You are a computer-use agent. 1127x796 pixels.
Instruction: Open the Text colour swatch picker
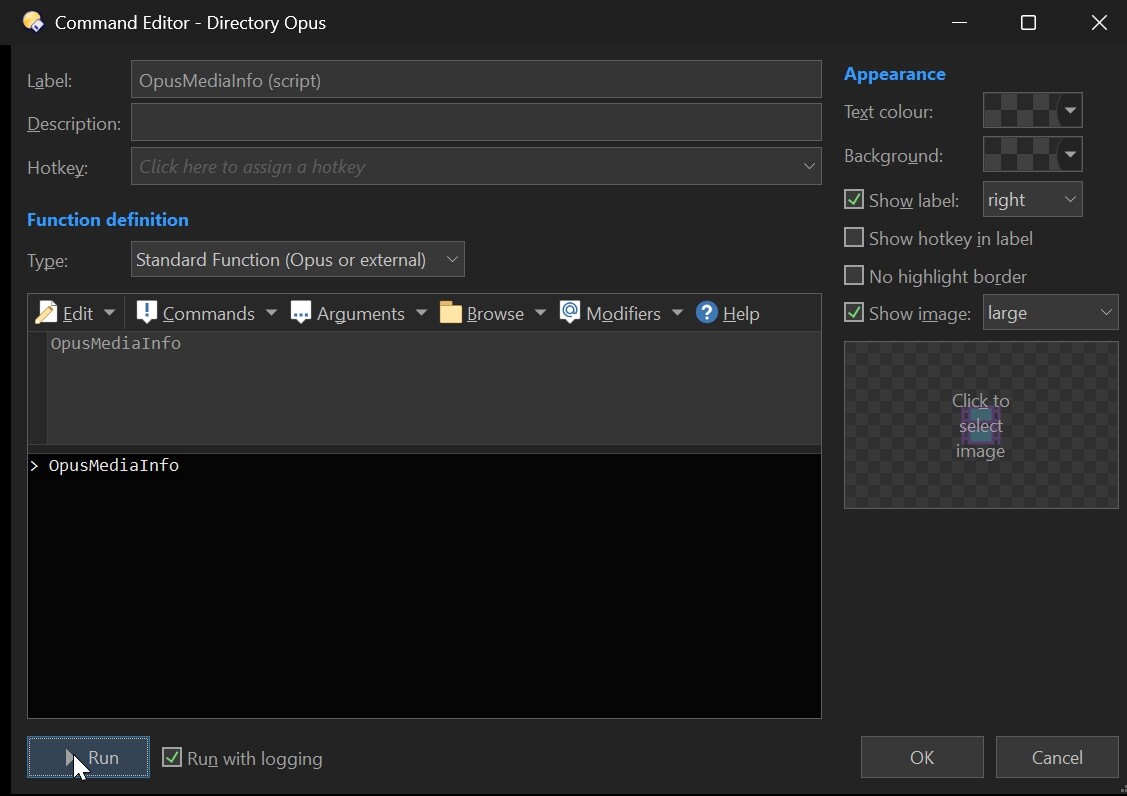pos(1032,111)
